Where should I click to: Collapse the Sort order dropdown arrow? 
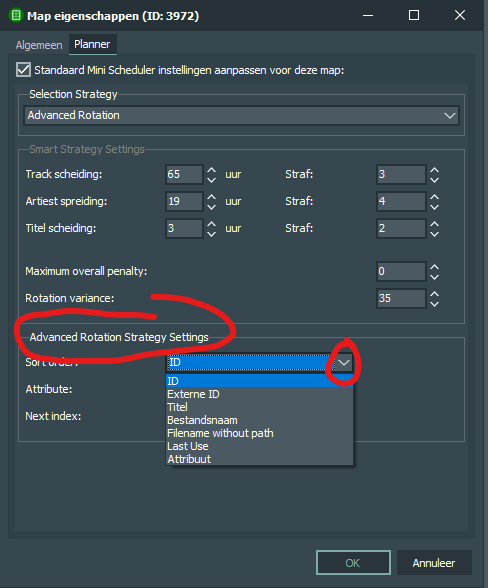[x=344, y=363]
